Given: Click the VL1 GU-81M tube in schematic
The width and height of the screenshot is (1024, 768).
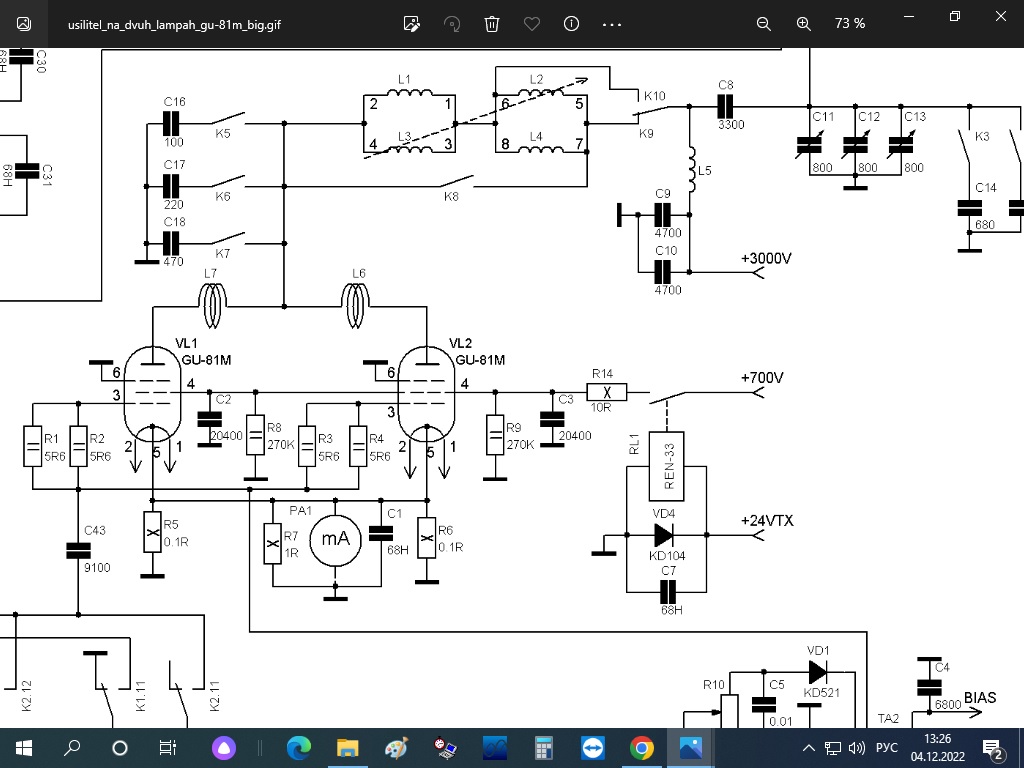Looking at the screenshot, I should point(152,400).
